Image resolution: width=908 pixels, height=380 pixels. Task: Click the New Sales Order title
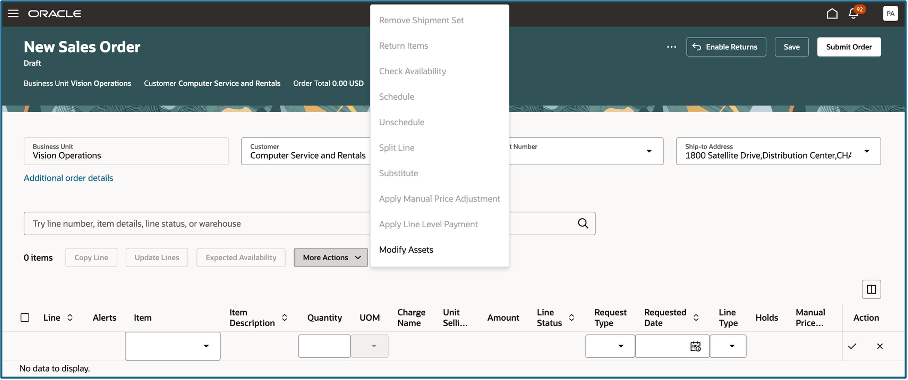click(x=82, y=47)
